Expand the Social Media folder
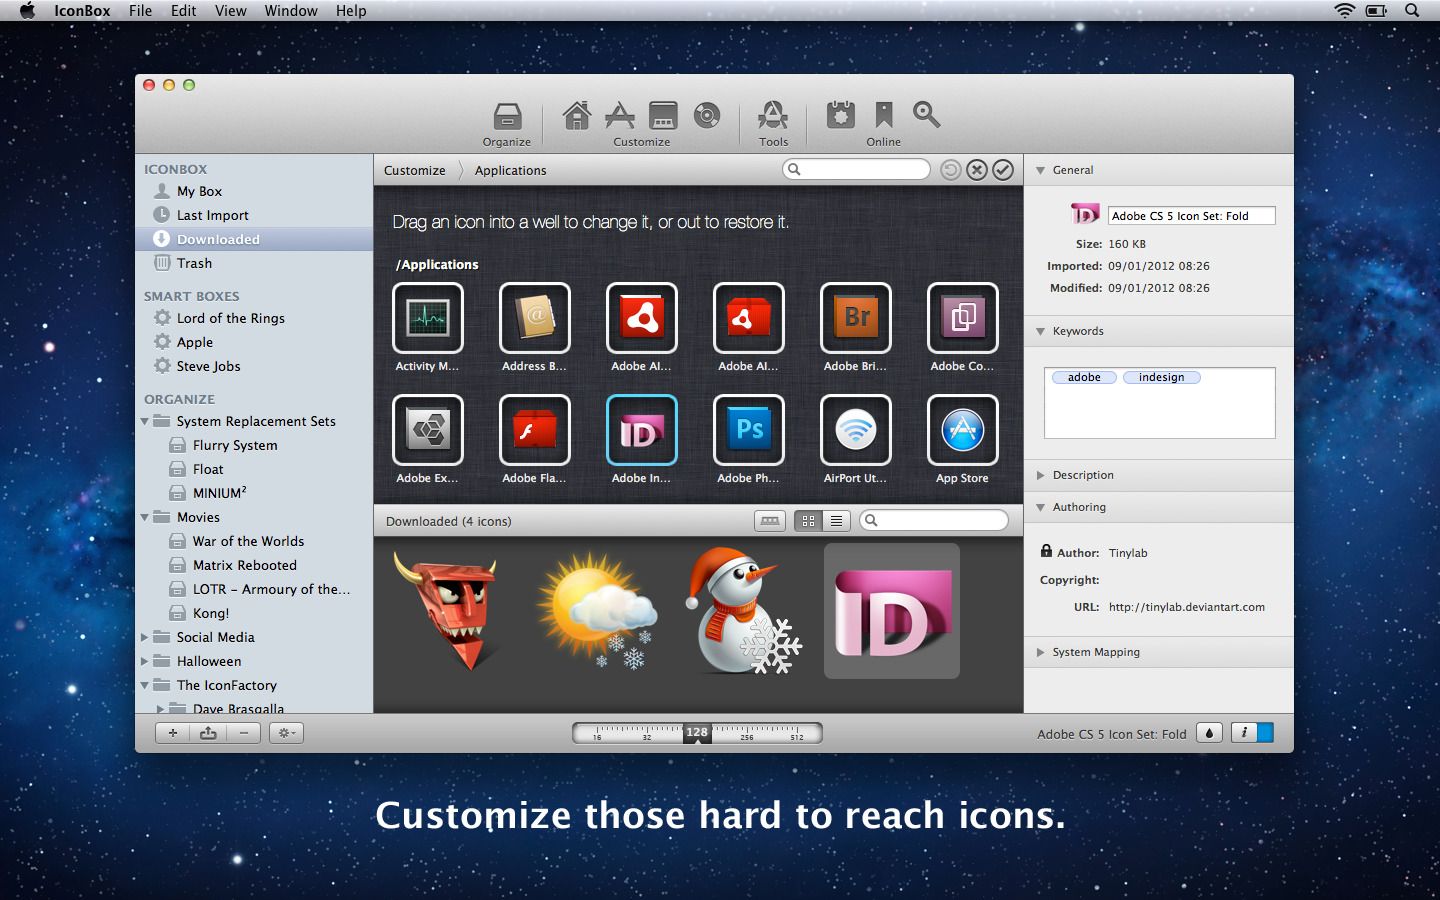 click(x=144, y=637)
